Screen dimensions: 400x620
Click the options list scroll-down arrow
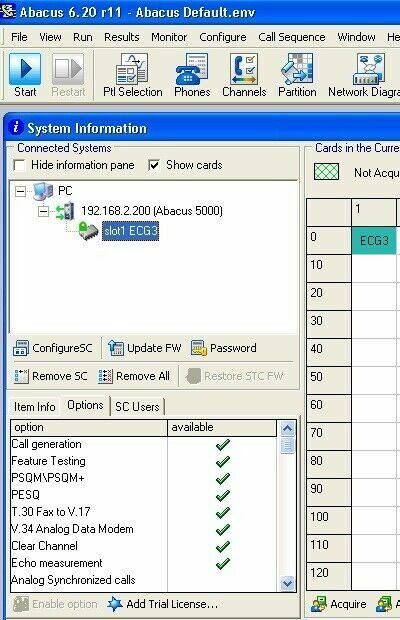[287, 583]
